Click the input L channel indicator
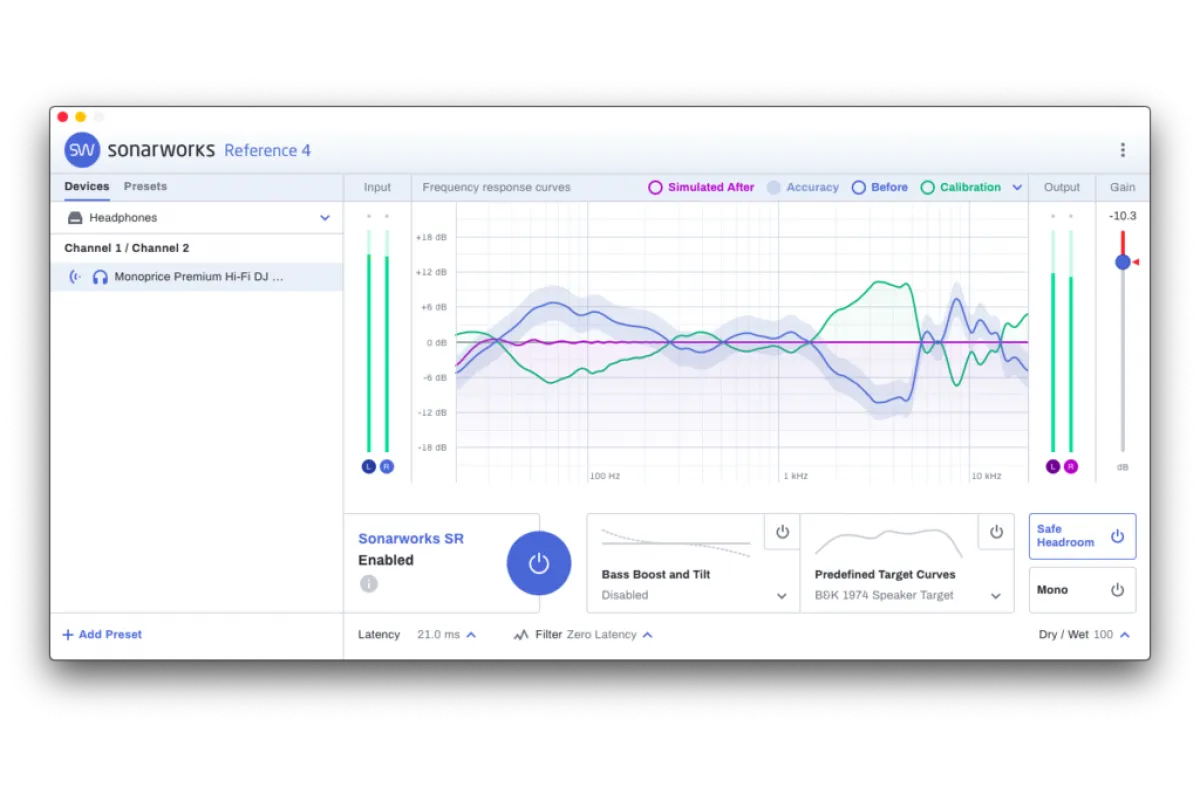Screen dimensions: 1200x800 point(369,466)
